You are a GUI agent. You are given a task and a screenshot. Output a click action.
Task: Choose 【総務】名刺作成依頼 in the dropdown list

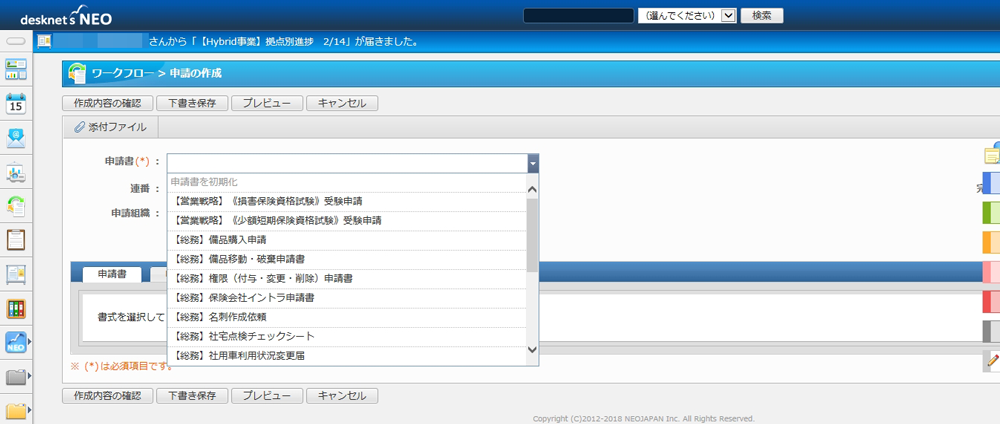point(220,316)
